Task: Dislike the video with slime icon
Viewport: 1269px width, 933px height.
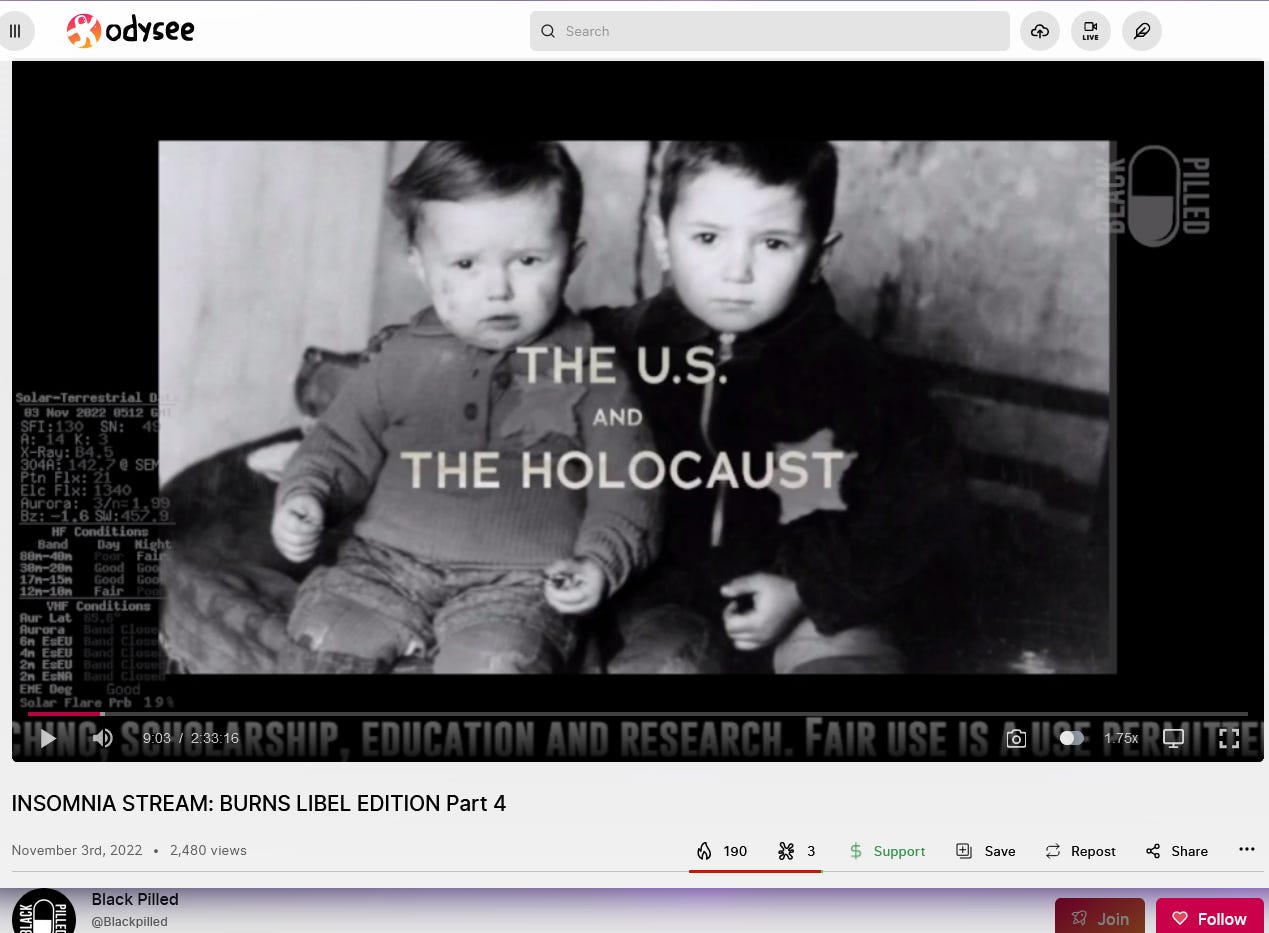Action: 797,851
